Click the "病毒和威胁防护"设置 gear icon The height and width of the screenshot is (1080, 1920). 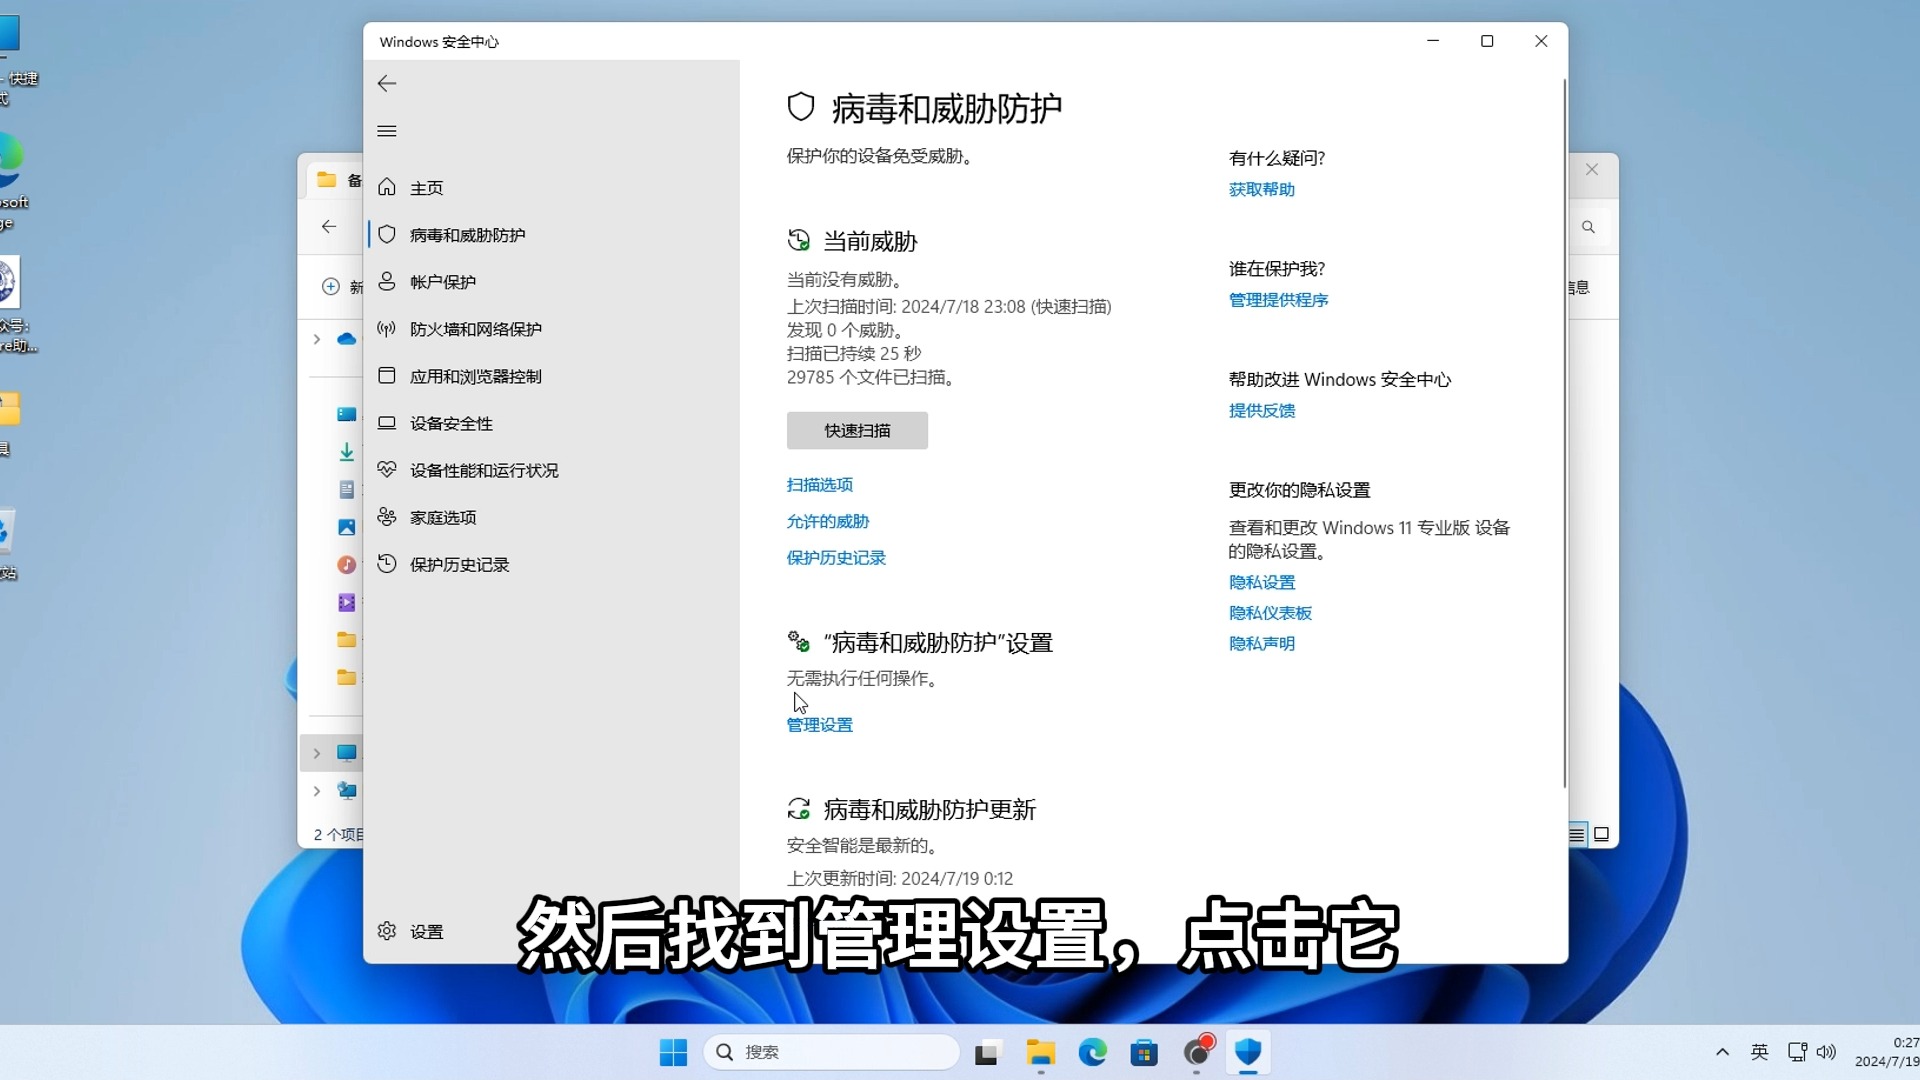tap(798, 641)
